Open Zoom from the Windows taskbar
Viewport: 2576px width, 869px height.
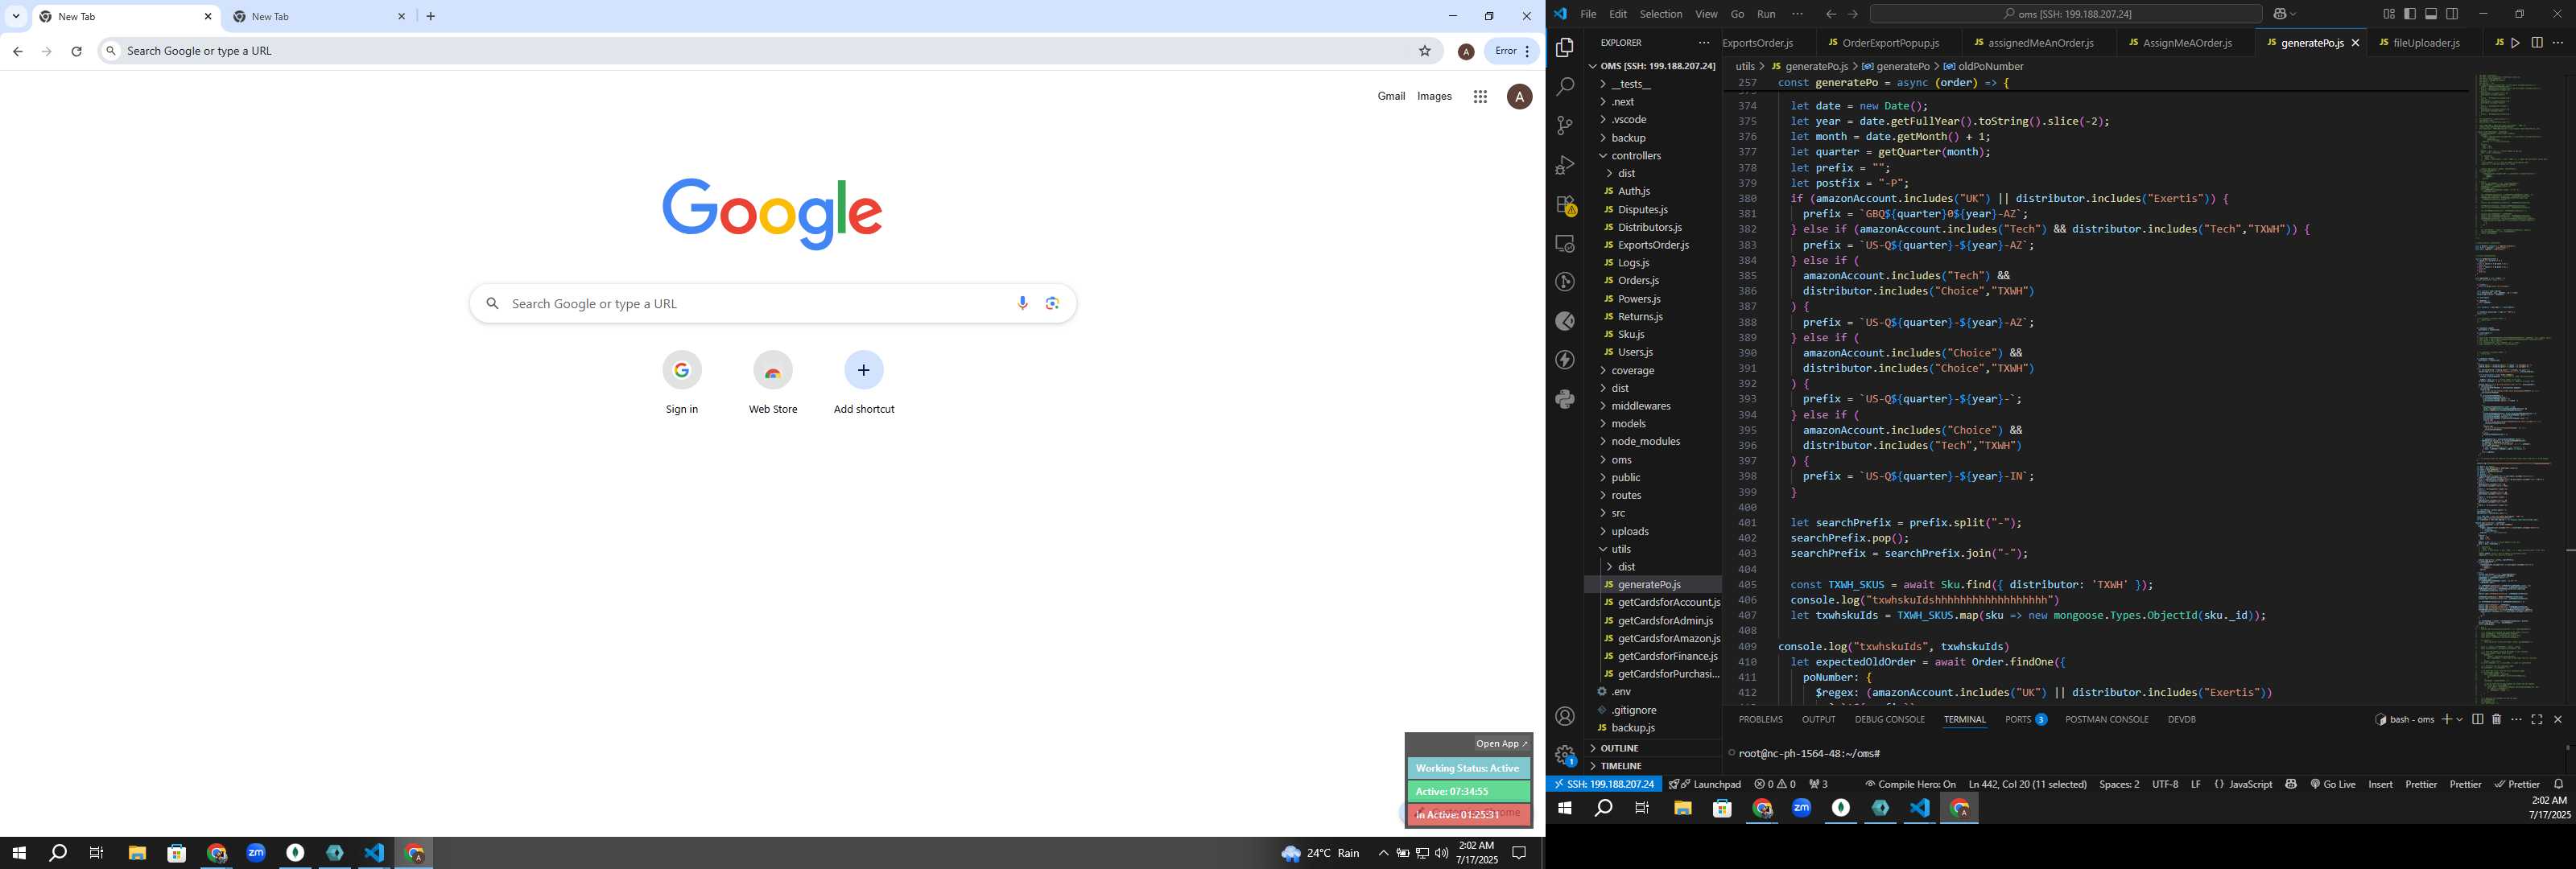(256, 853)
